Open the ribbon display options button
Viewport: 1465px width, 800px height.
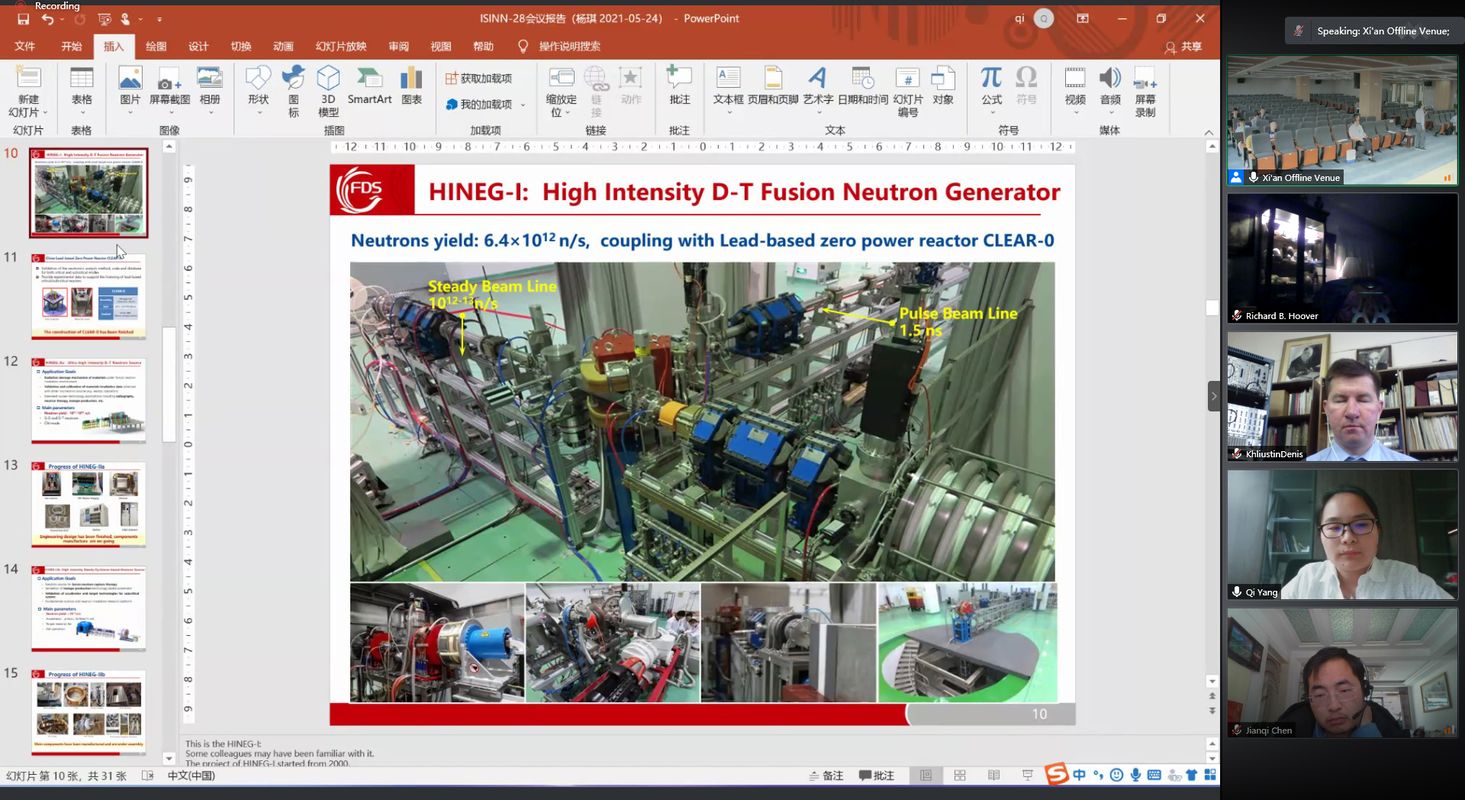tap(1083, 19)
